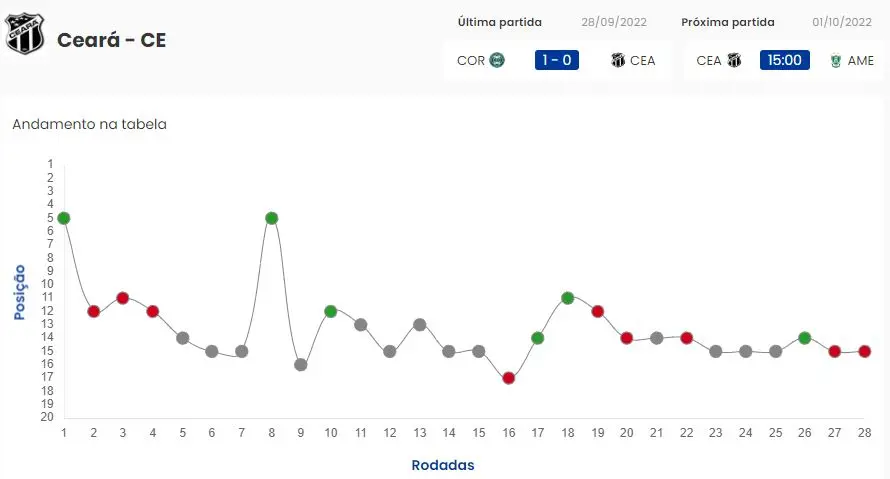Viewport: 890px width, 479px height.
Task: Click the Ceará crest in next match
Action: [x=734, y=60]
